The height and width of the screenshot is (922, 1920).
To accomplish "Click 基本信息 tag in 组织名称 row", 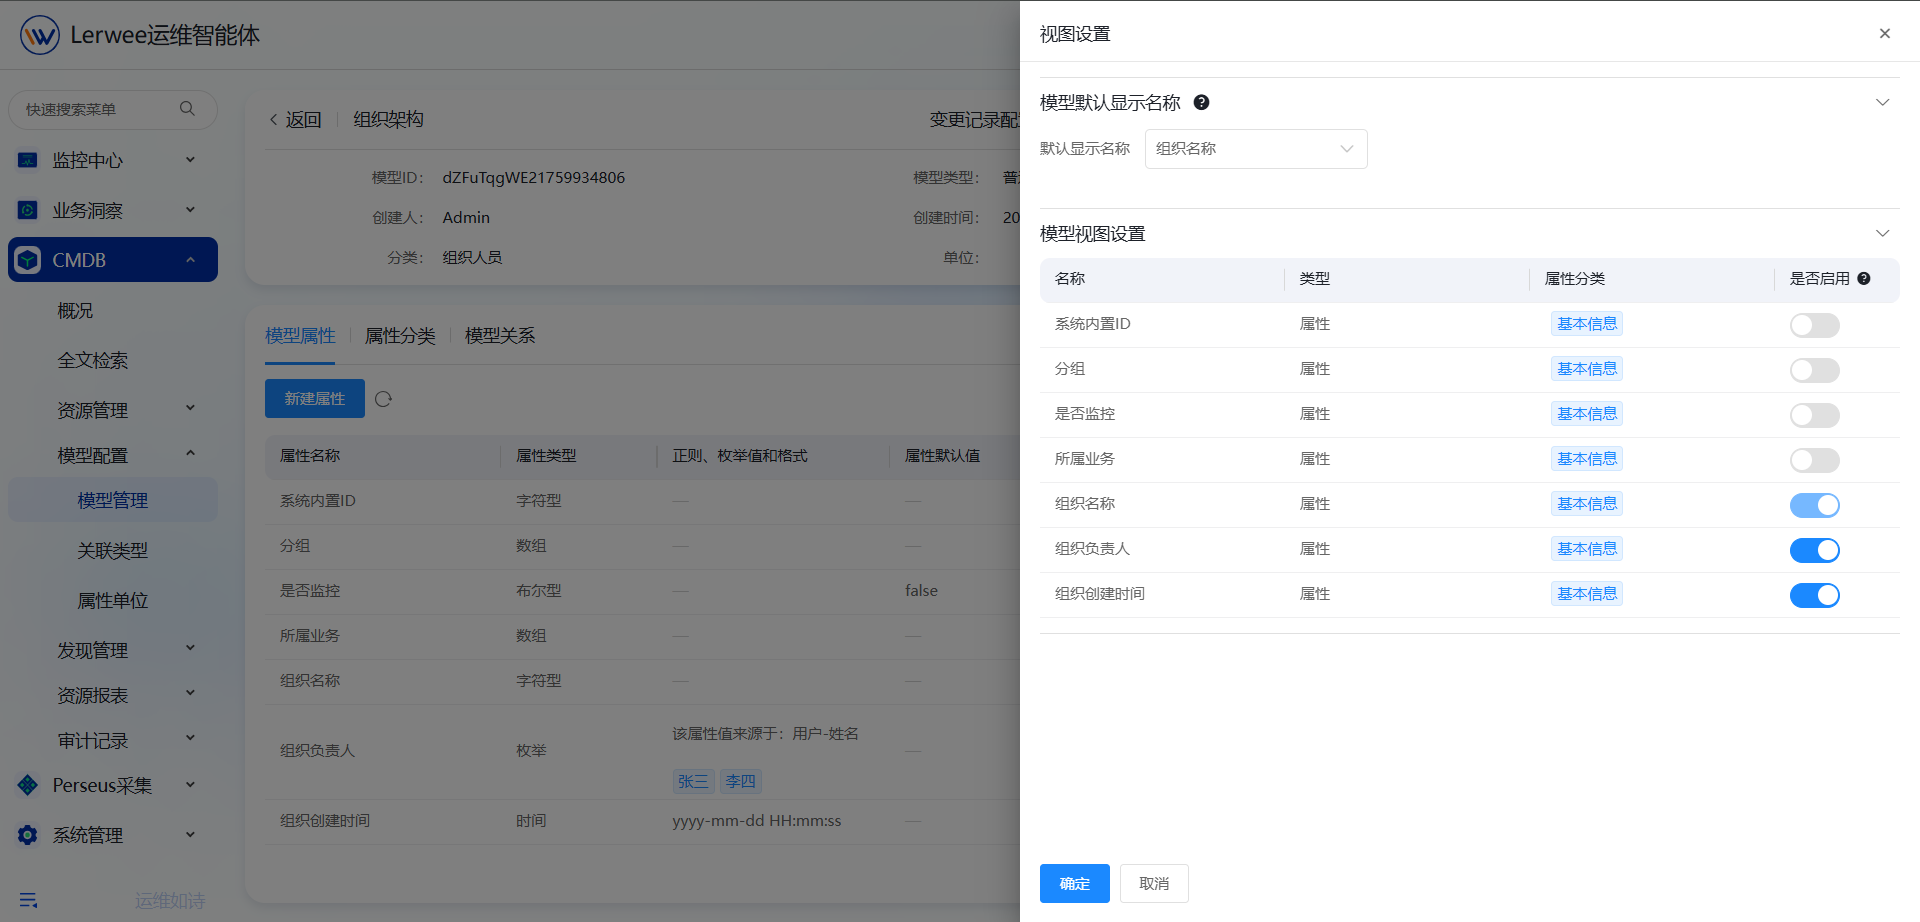I will coord(1587,504).
